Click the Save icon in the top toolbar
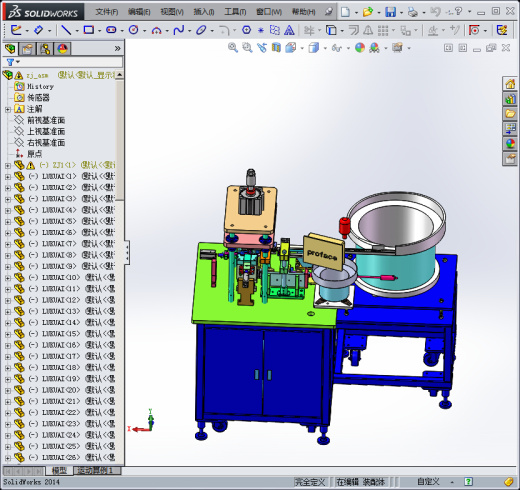The height and width of the screenshot is (490, 520). pos(390,12)
